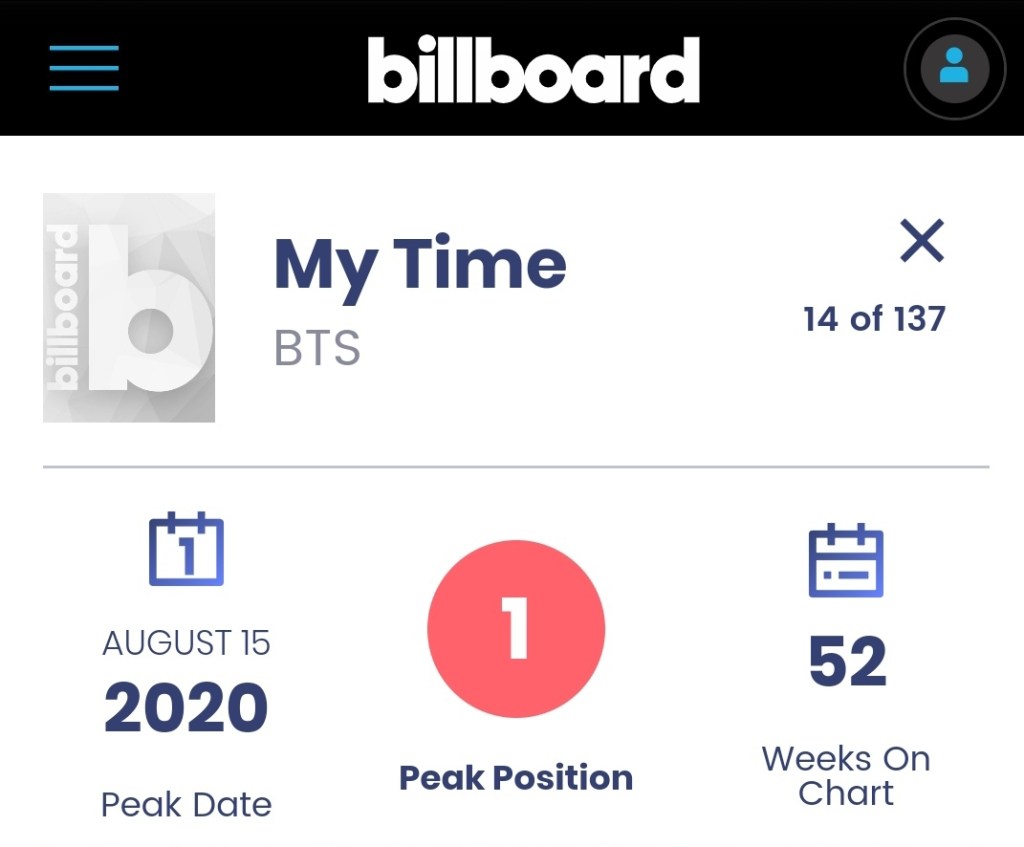The height and width of the screenshot is (847, 1024).
Task: Open the BTS artist link
Action: pyautogui.click(x=317, y=349)
